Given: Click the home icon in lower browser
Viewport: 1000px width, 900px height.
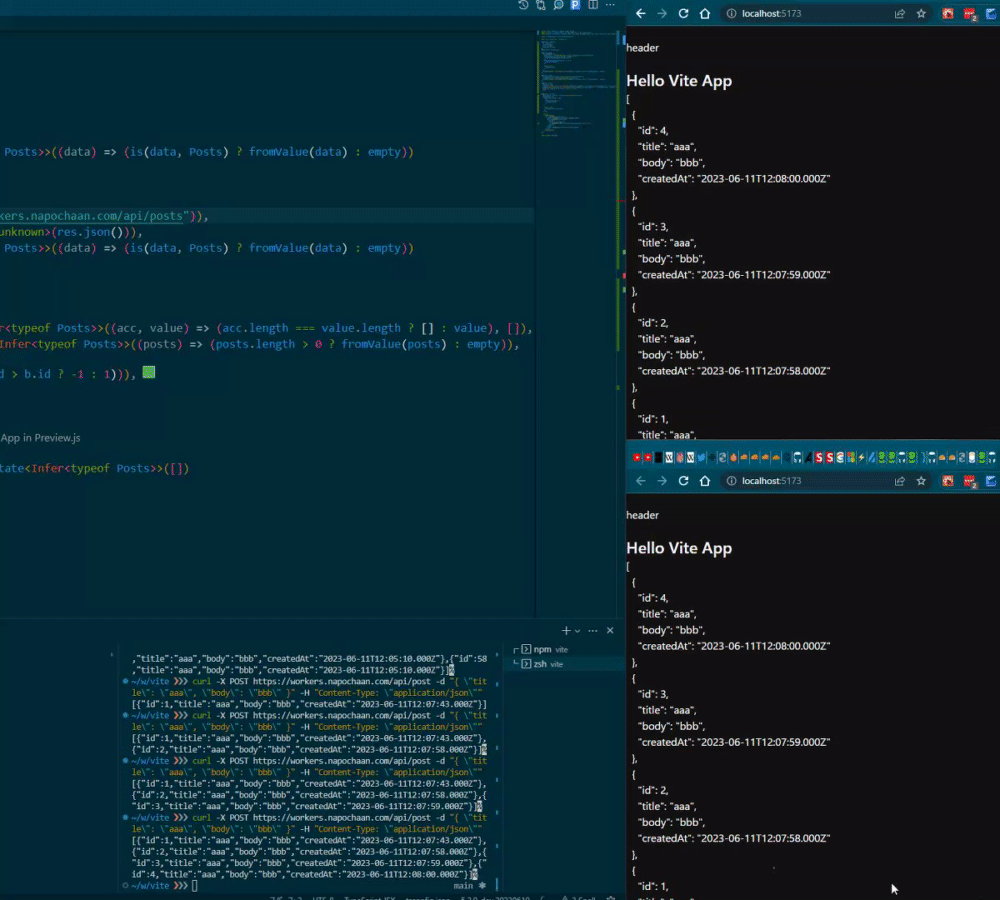Looking at the screenshot, I should click(705, 481).
